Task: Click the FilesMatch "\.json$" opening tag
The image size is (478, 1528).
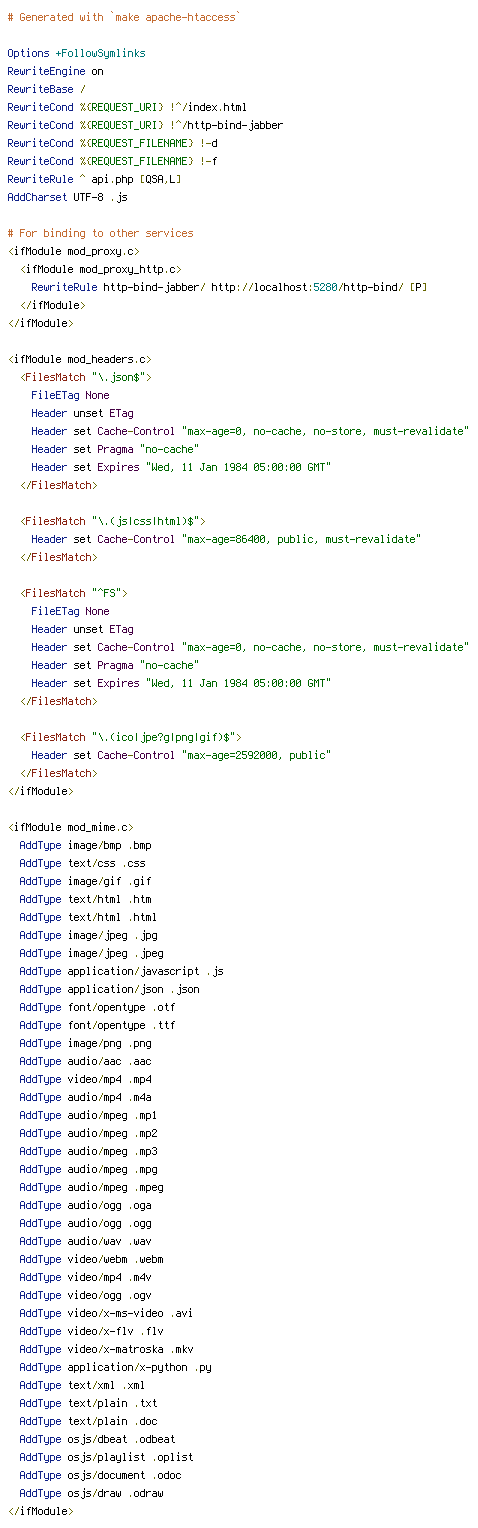Action: point(85,377)
